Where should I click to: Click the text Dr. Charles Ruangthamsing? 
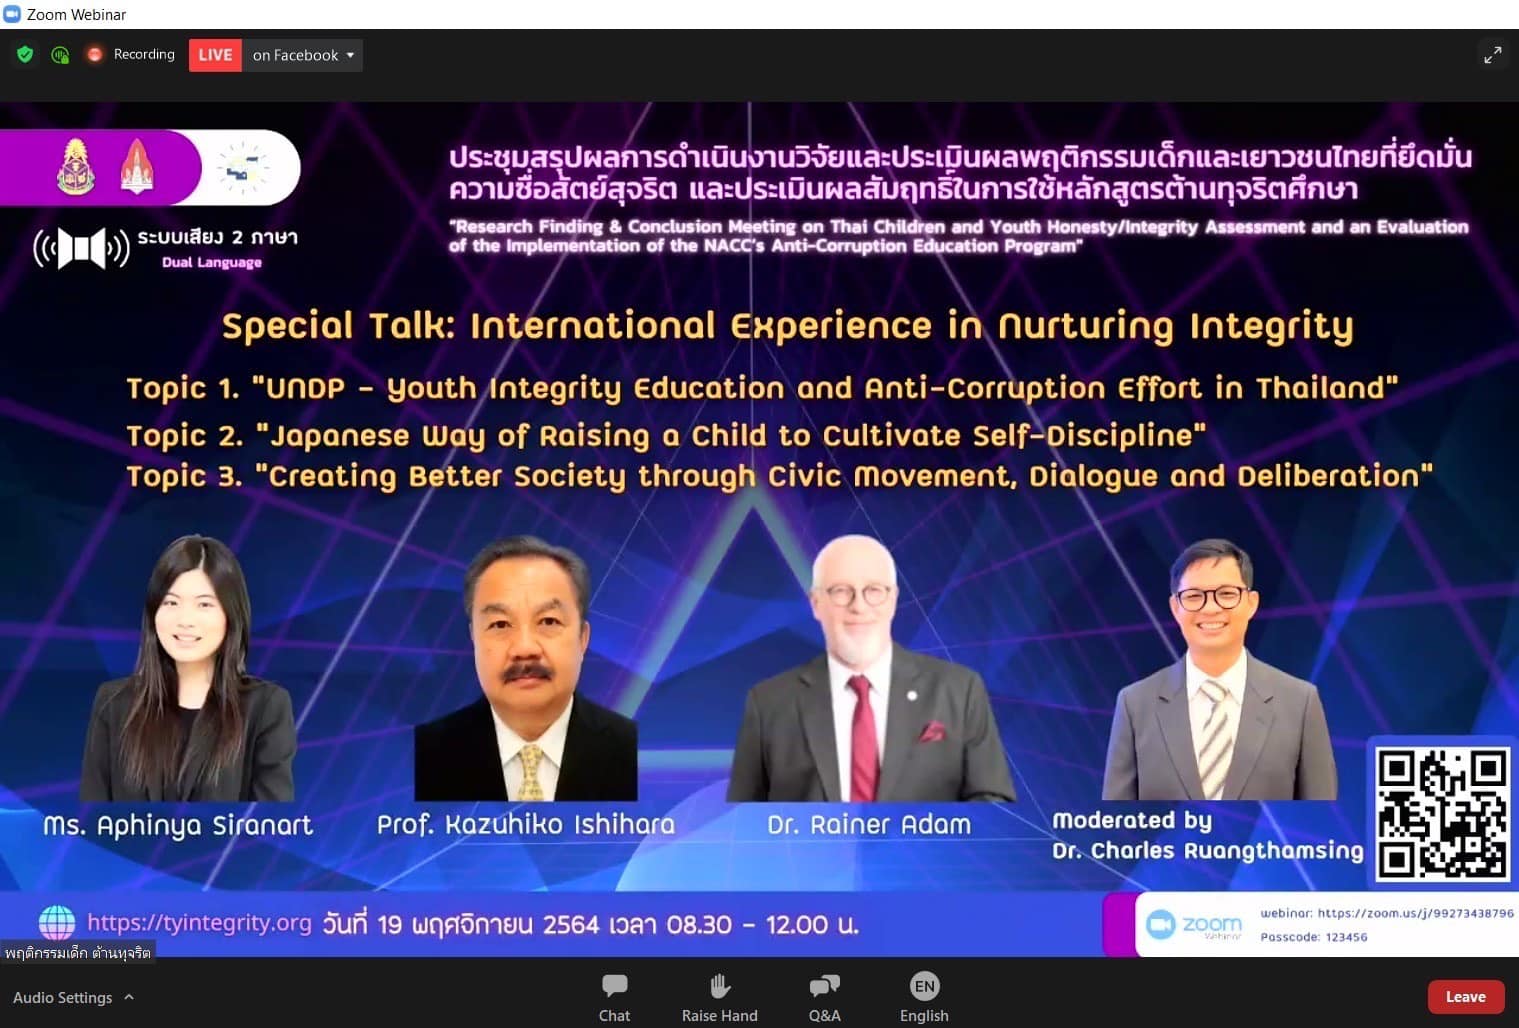pos(1207,850)
